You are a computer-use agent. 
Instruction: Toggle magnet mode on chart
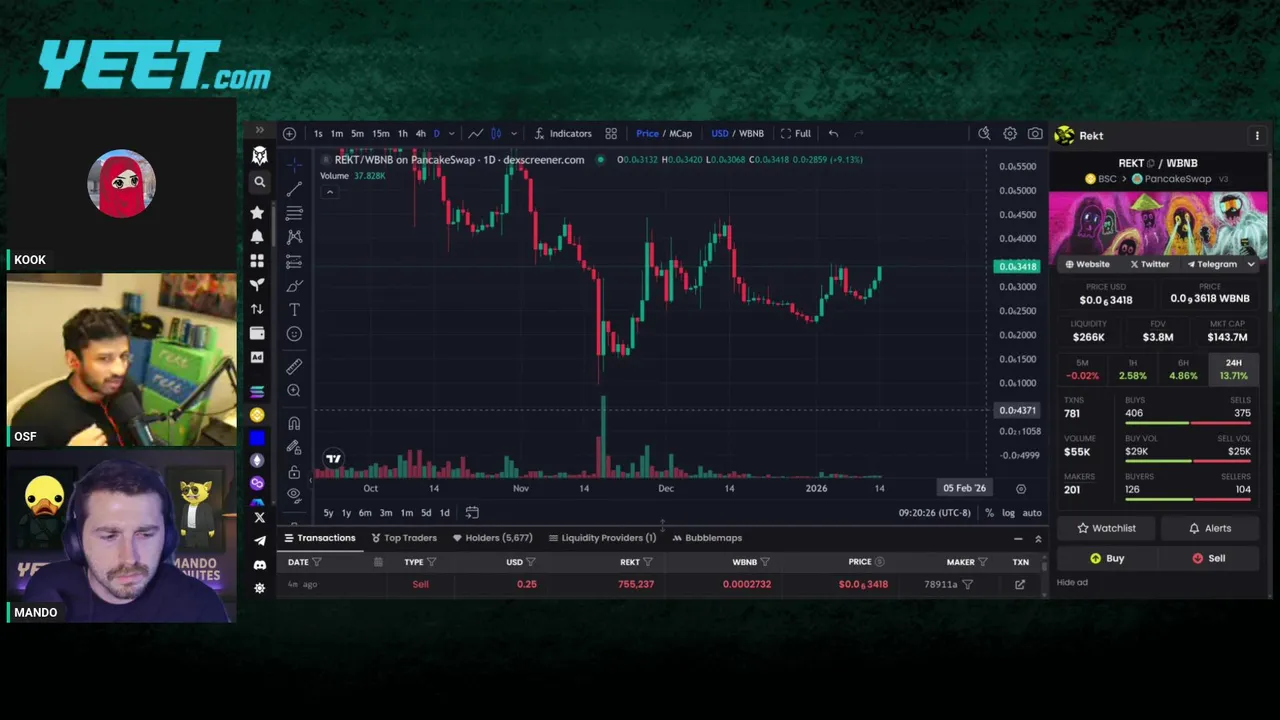click(x=294, y=423)
